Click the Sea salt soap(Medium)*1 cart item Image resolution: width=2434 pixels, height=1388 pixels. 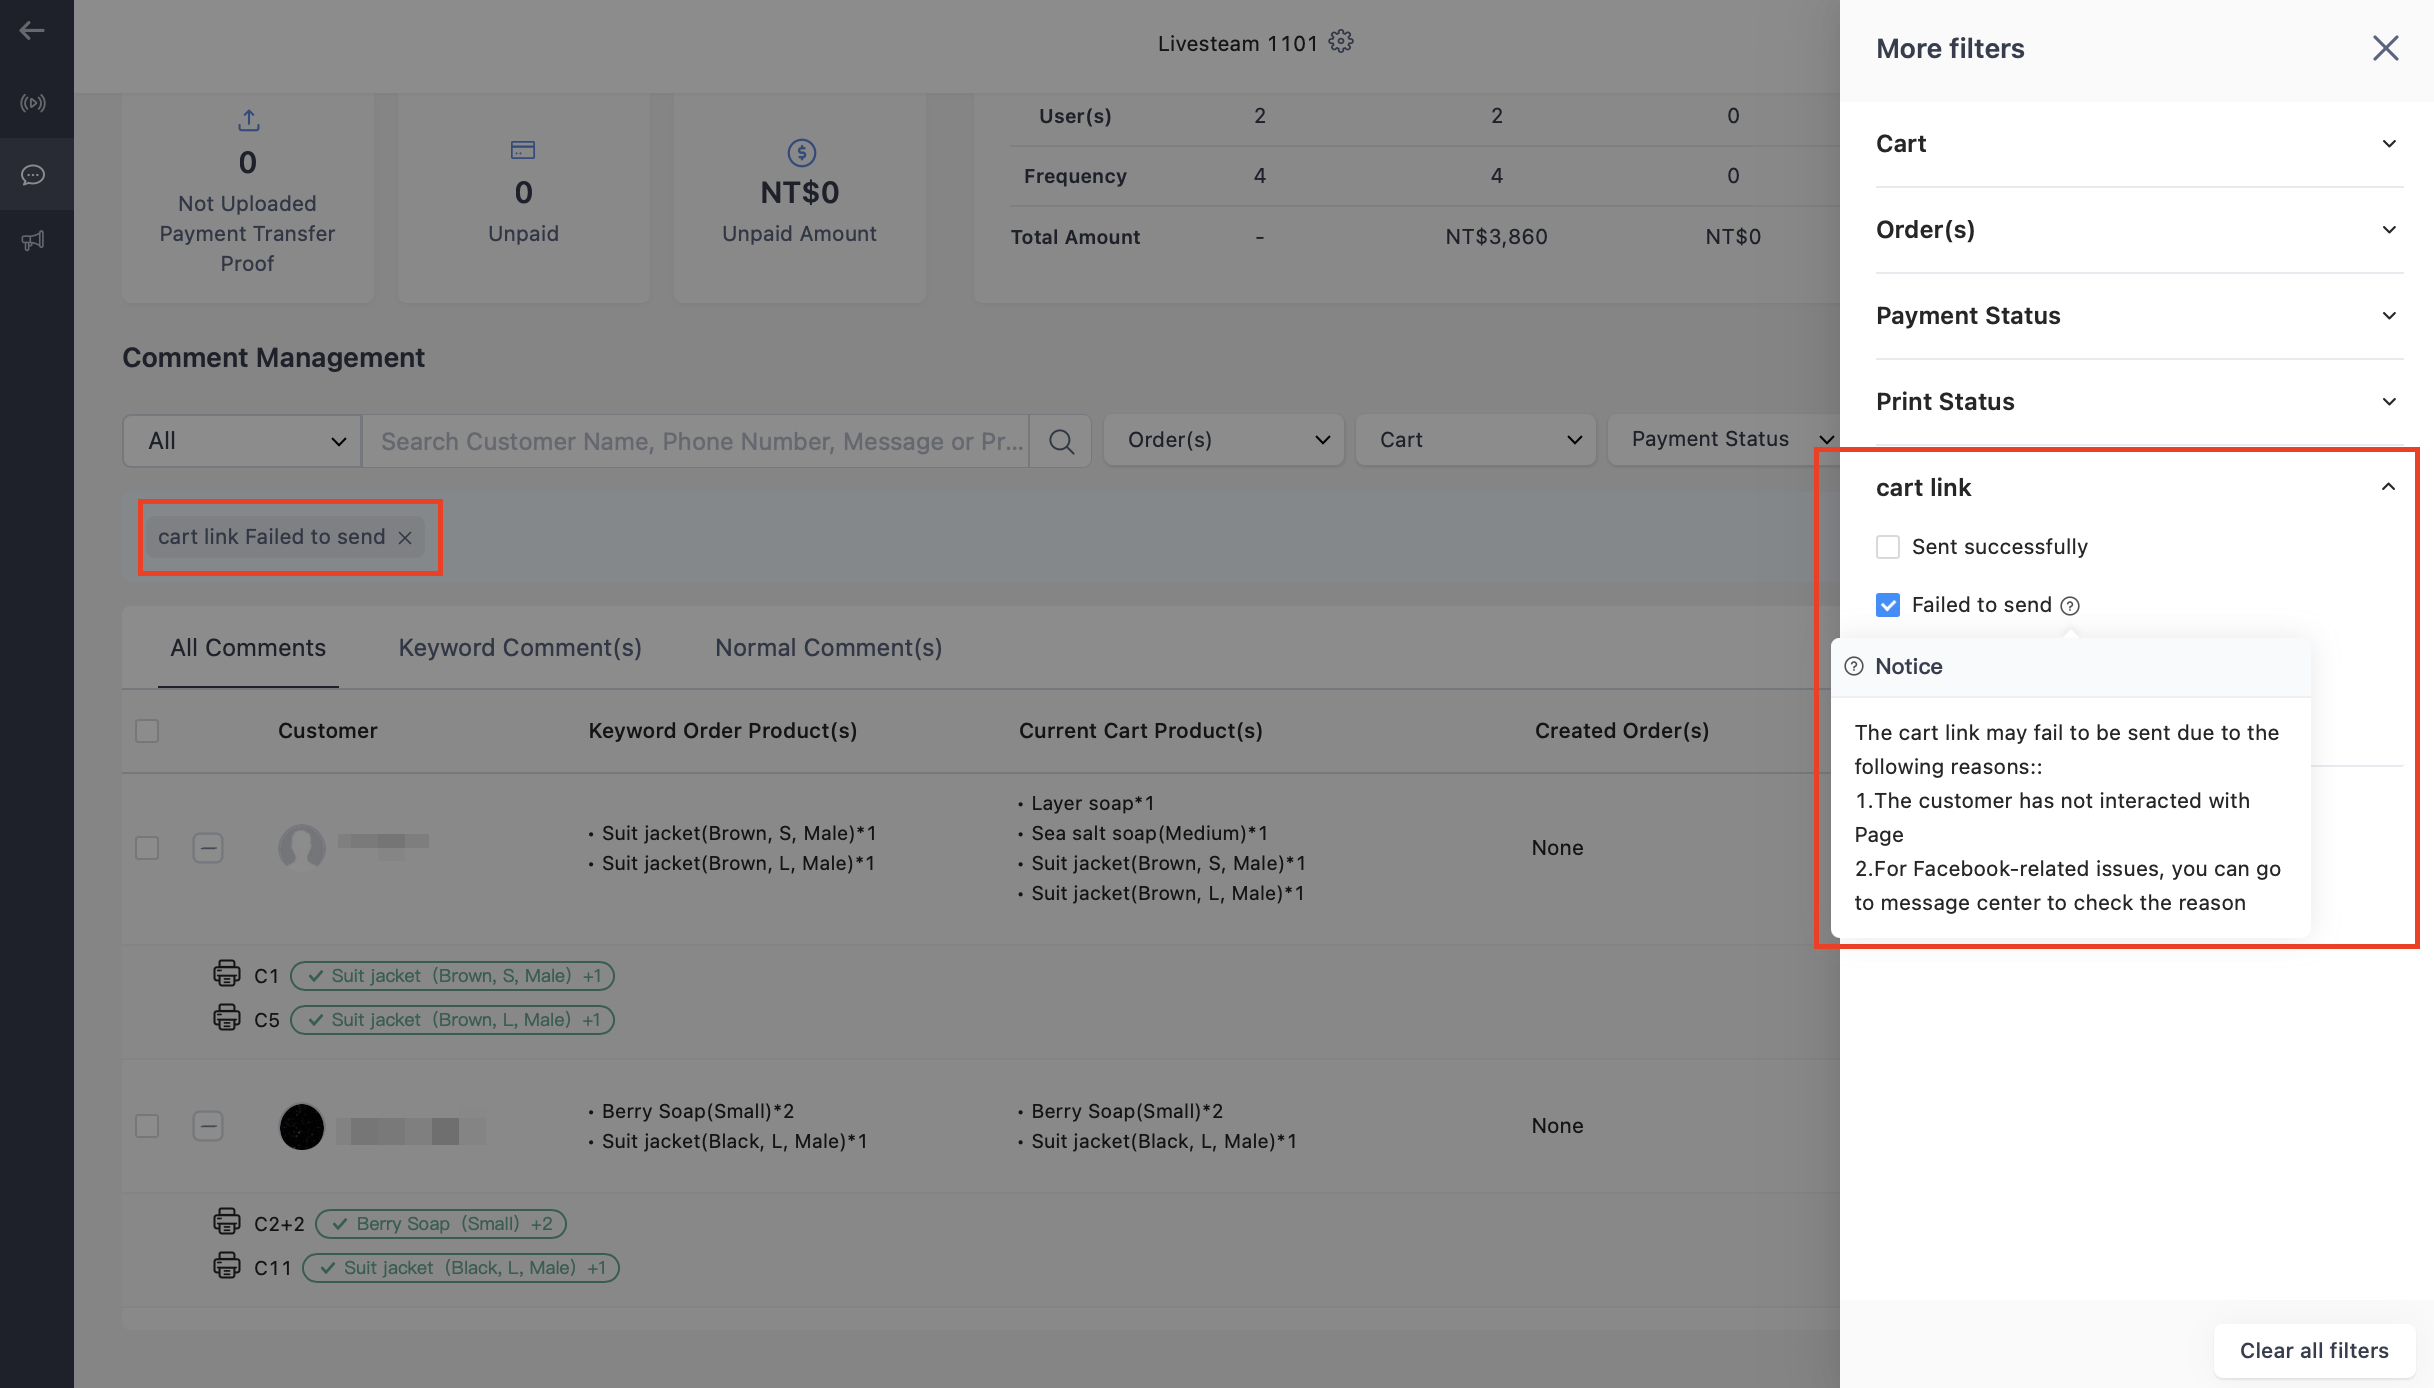point(1149,833)
